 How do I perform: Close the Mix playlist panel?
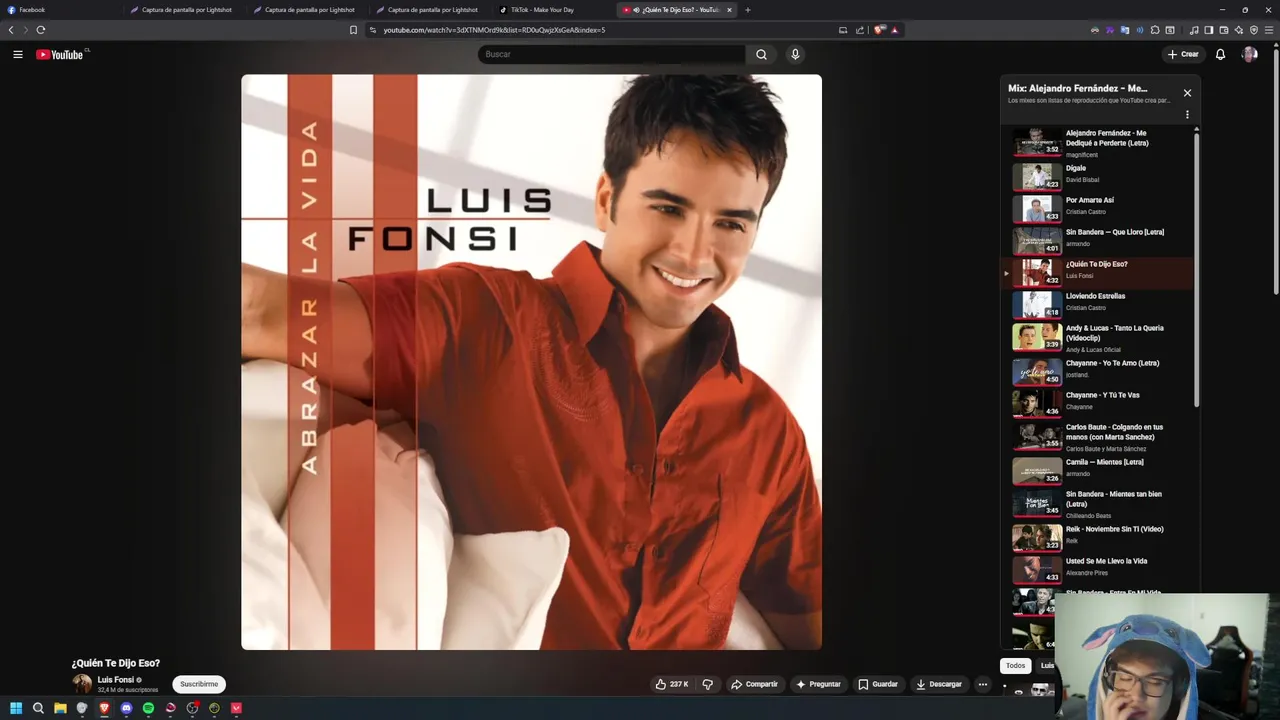coord(1187,93)
